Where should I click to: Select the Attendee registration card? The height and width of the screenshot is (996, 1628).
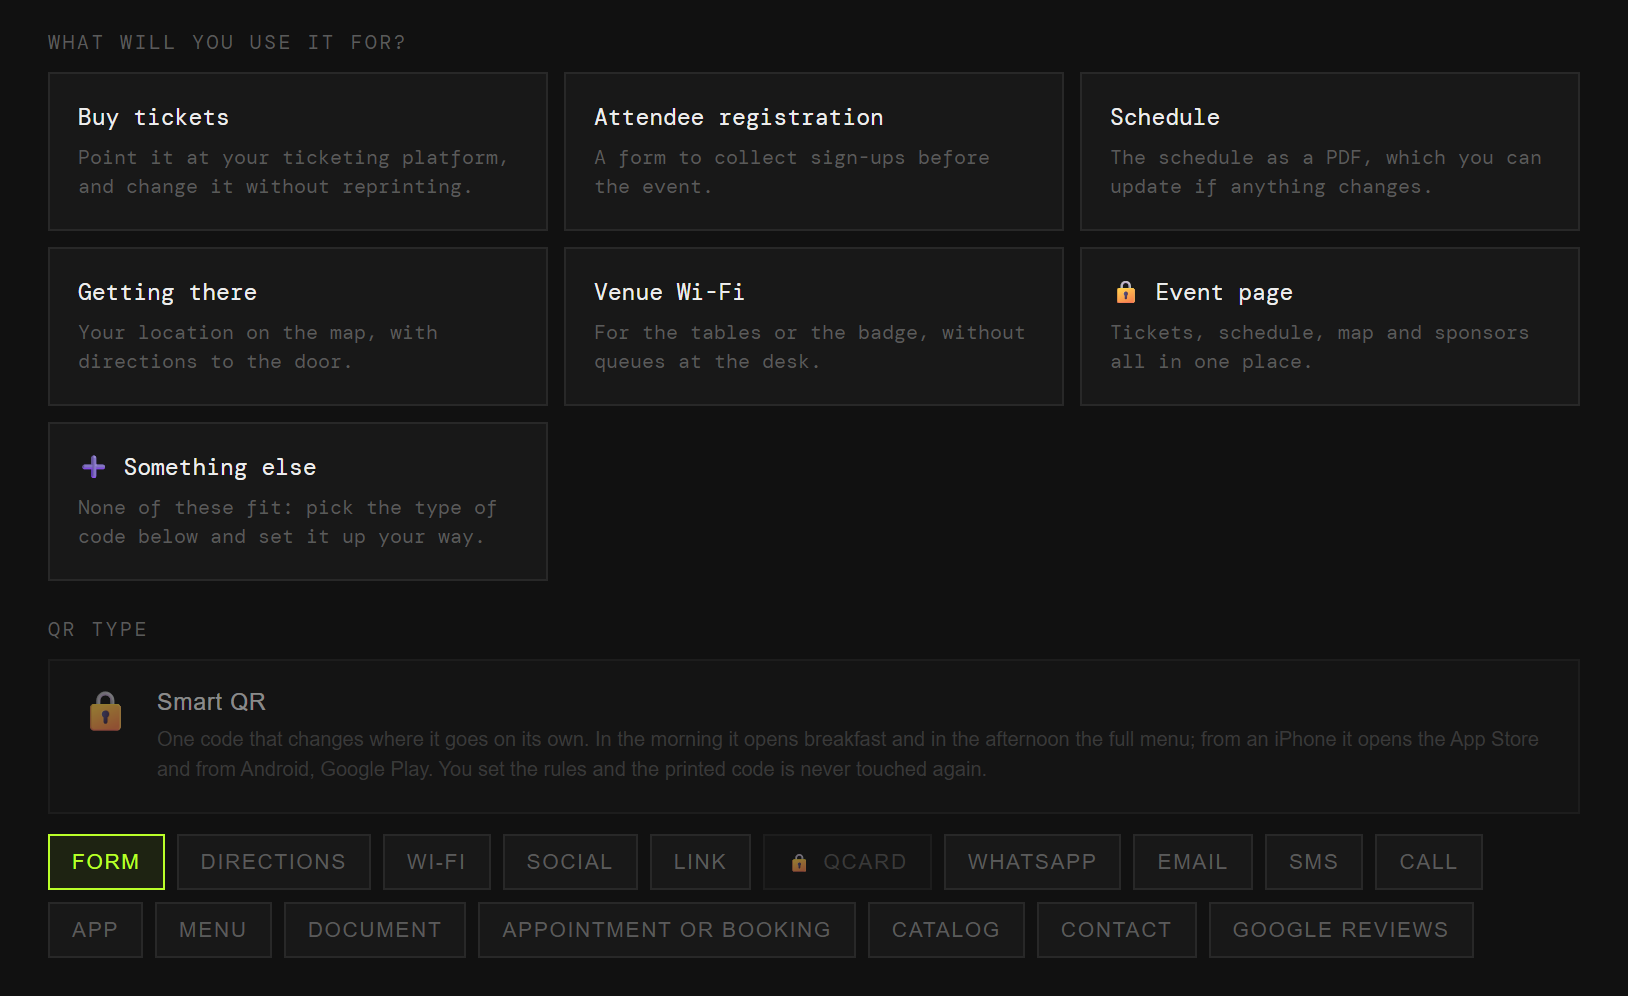tap(814, 151)
